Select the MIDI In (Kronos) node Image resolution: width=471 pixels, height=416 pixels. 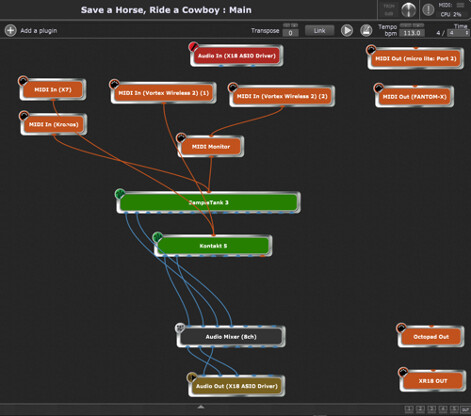click(54, 124)
